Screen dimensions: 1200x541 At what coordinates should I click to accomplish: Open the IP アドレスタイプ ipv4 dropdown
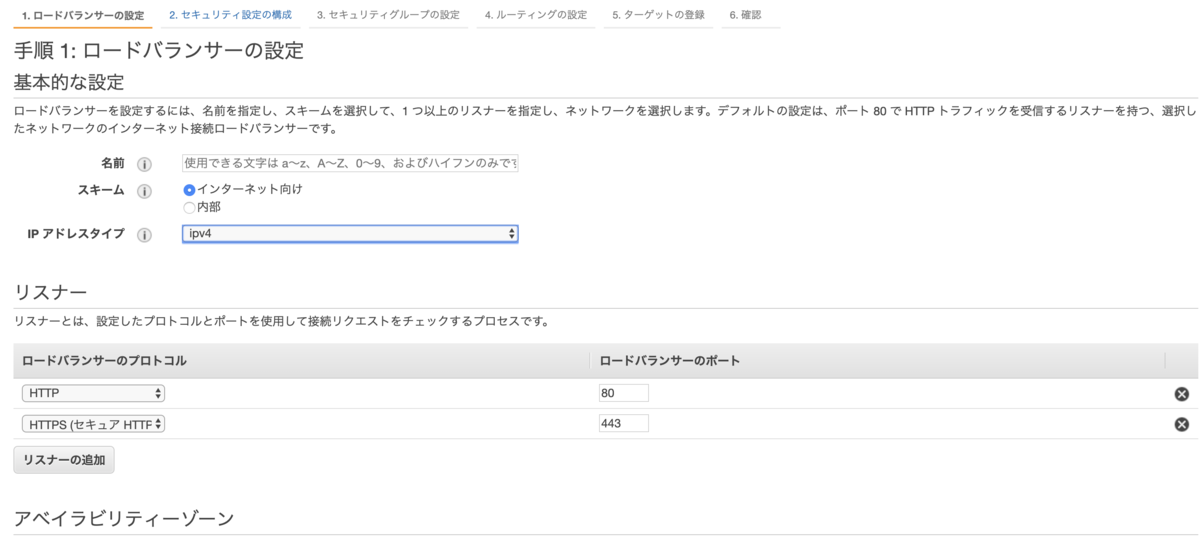[350, 234]
